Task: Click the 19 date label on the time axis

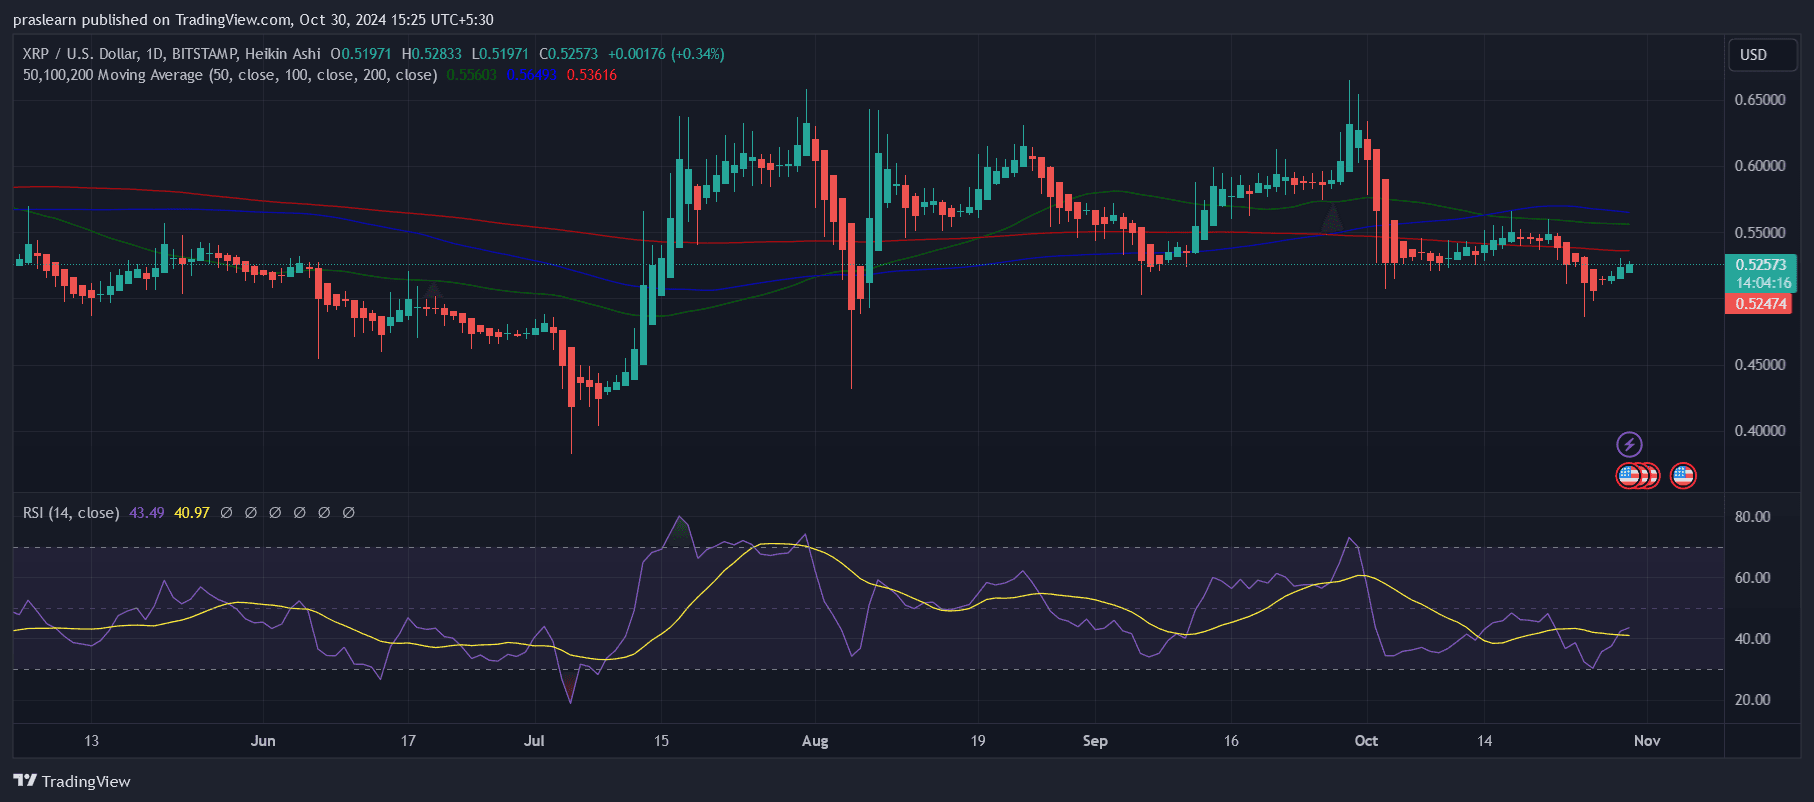Action: point(978,741)
